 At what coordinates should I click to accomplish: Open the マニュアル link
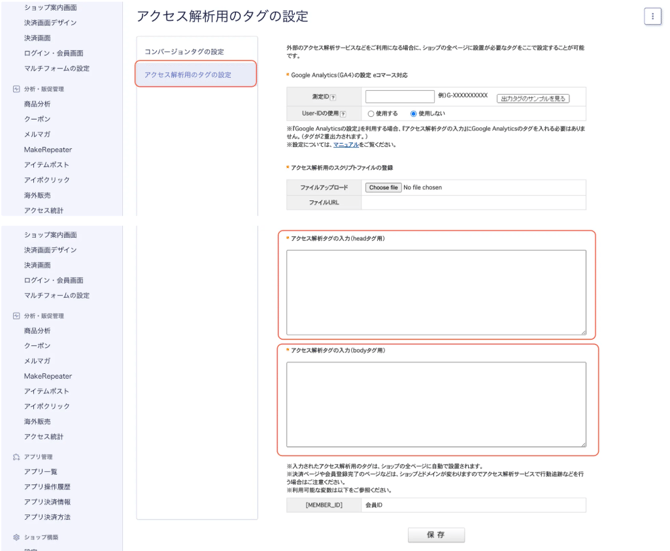[x=346, y=145]
